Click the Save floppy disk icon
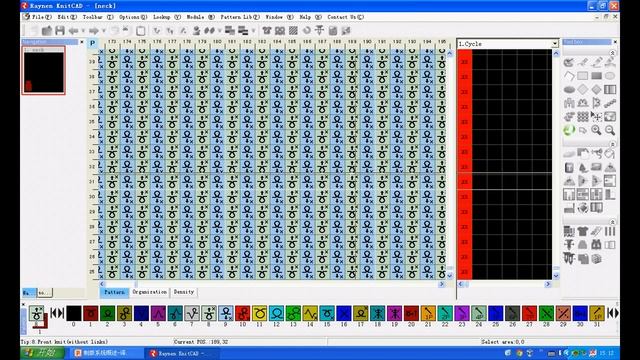 tap(60, 31)
